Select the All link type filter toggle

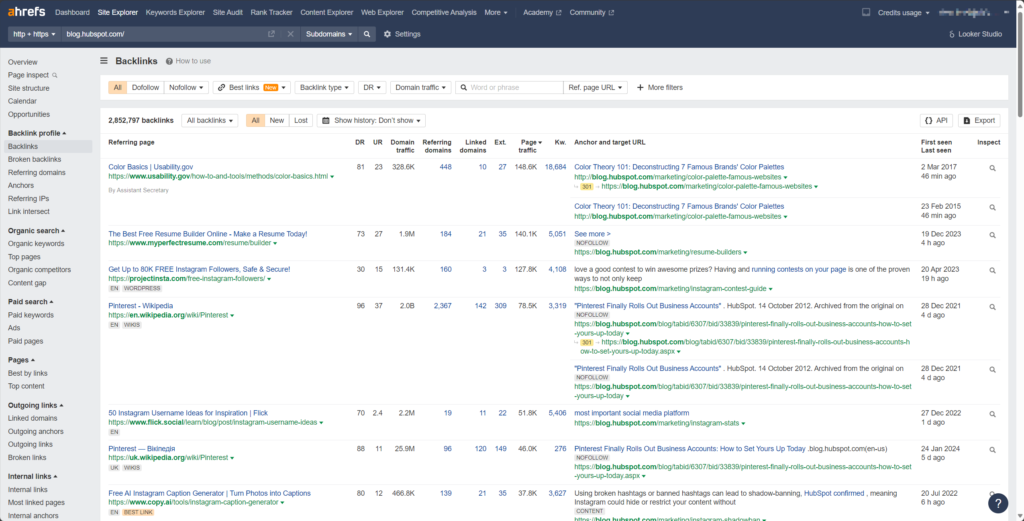tap(118, 87)
